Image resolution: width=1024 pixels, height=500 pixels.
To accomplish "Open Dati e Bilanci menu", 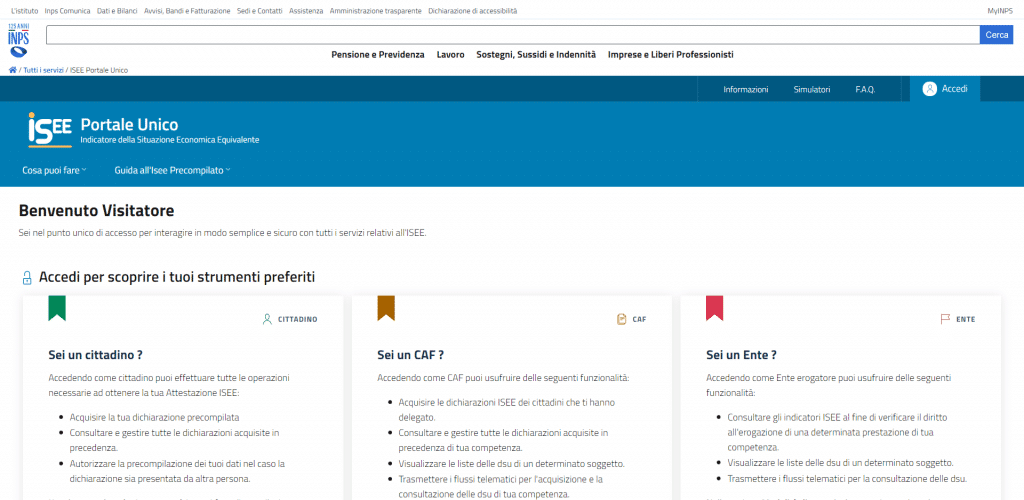I will click(x=117, y=11).
